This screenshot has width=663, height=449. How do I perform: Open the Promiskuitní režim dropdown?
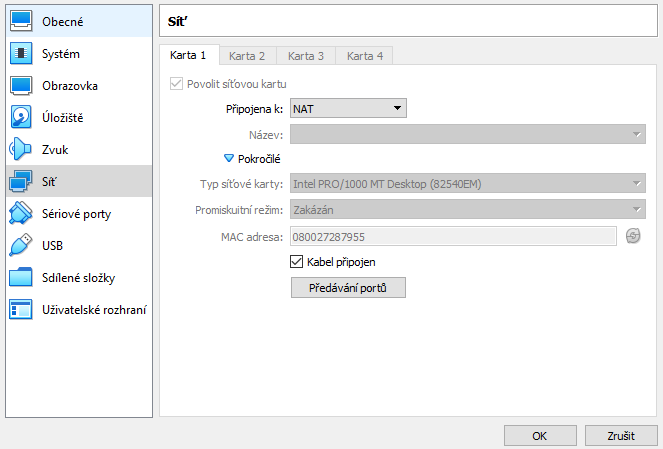[467, 210]
